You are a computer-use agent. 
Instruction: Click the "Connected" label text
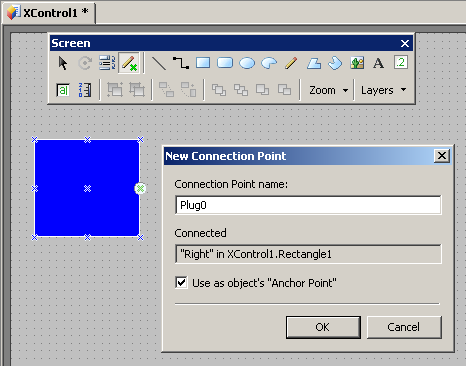click(200, 233)
